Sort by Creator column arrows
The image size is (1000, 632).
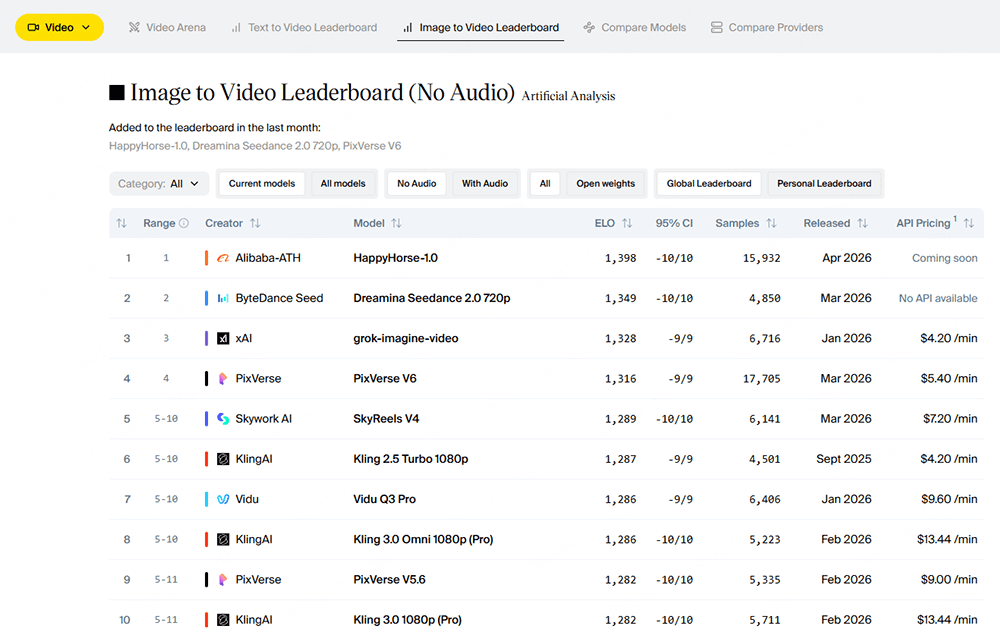[255, 223]
